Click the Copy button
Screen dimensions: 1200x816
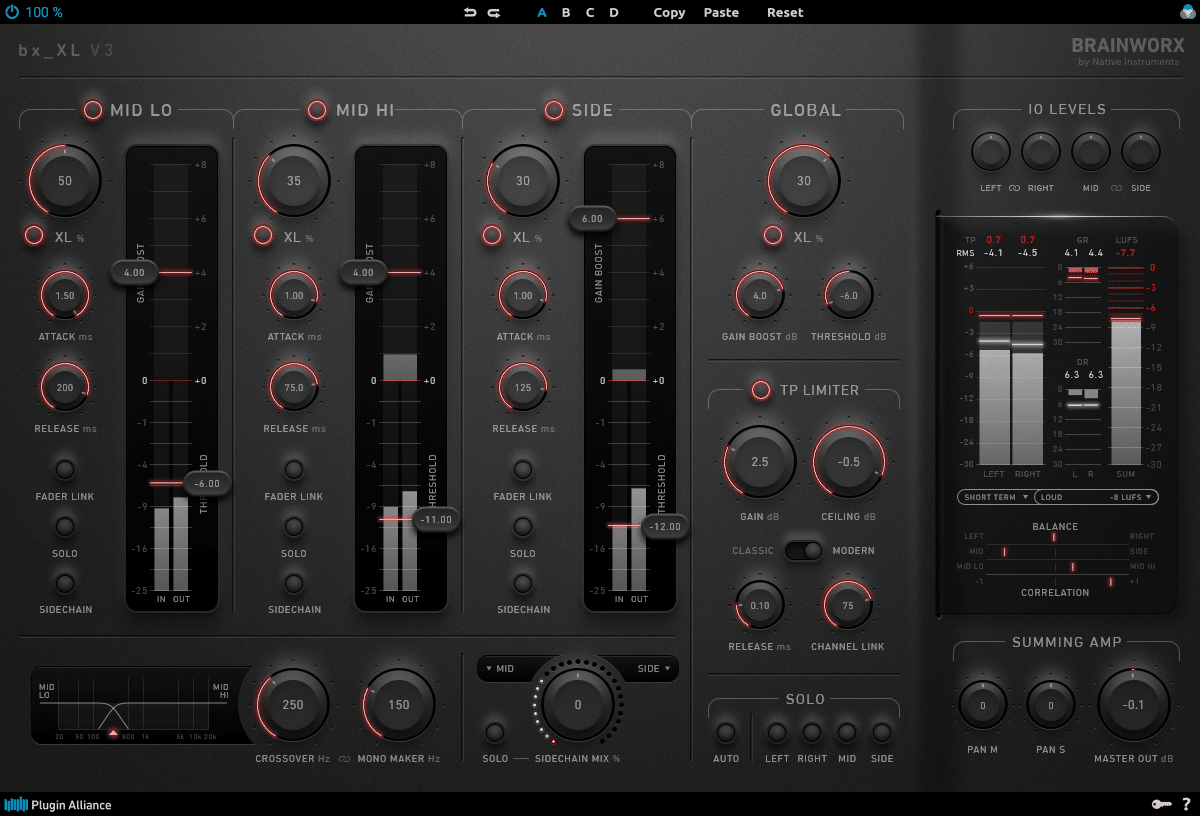pos(669,12)
